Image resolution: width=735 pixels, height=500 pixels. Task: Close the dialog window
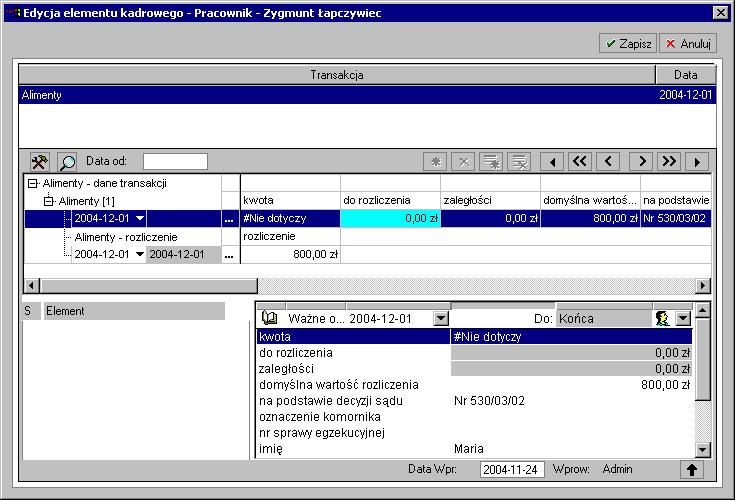[720, 13]
